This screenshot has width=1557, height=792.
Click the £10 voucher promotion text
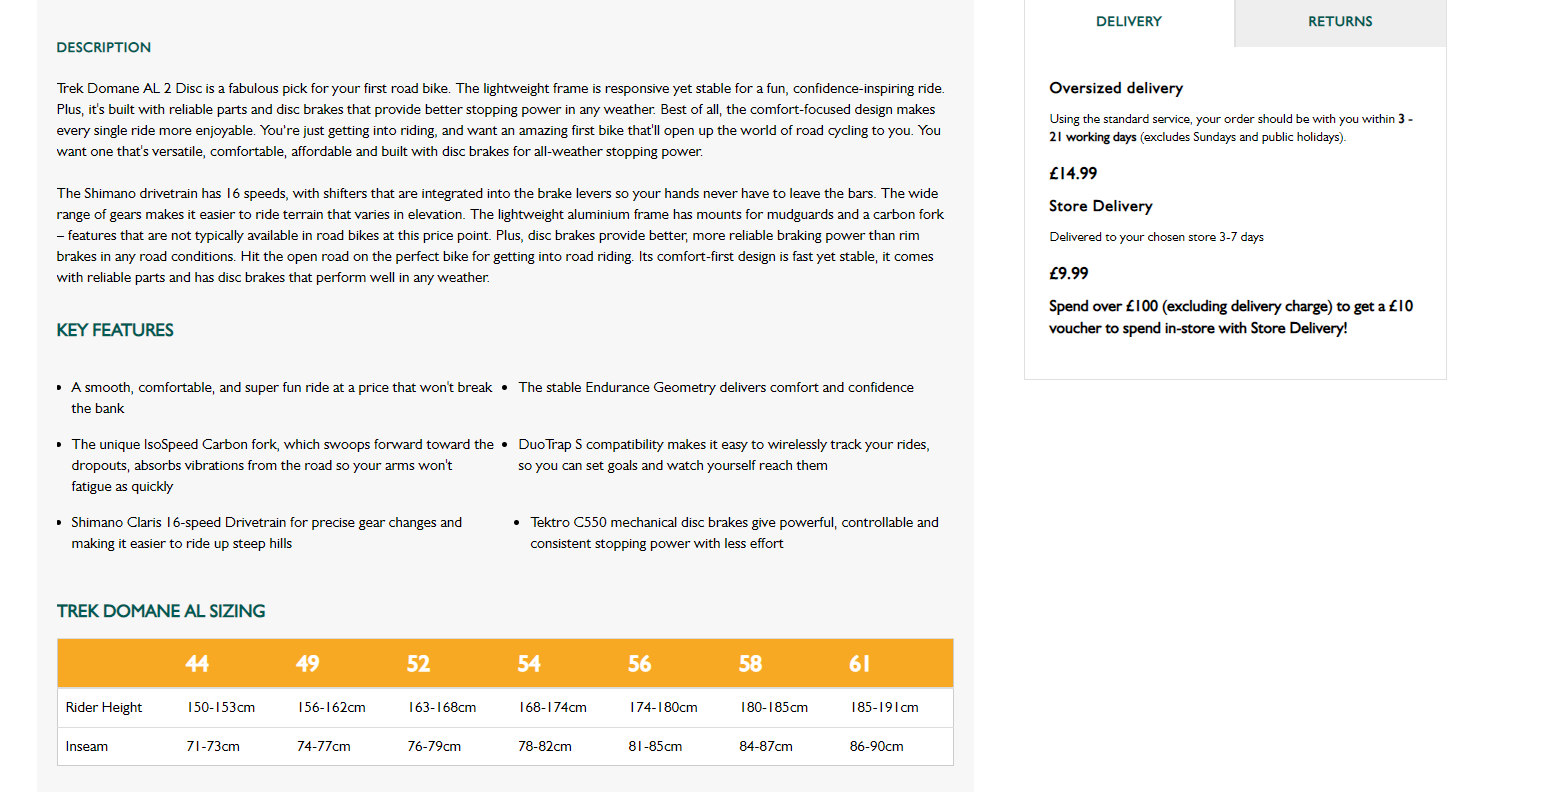[x=1230, y=317]
